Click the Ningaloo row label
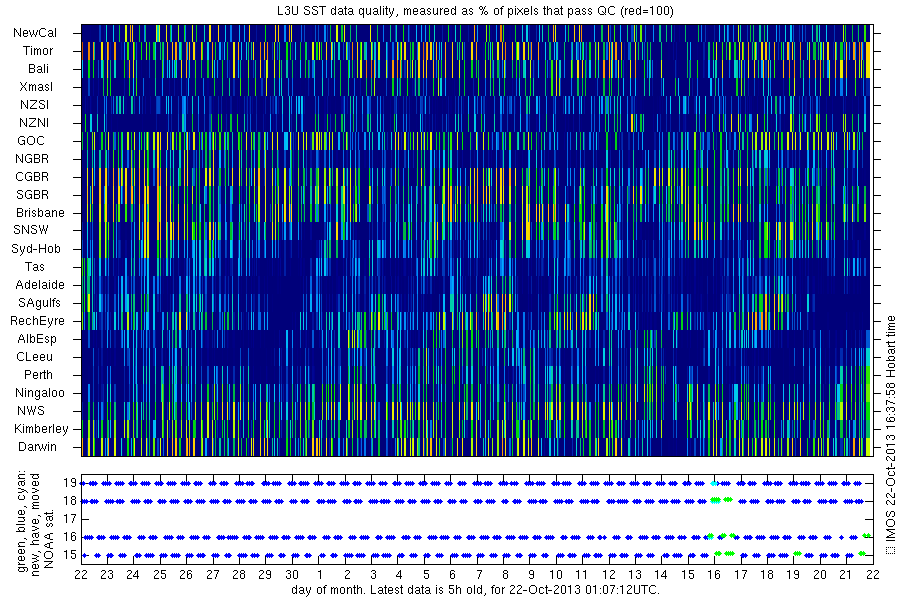Screen dimensions: 900x600 (x=40, y=393)
